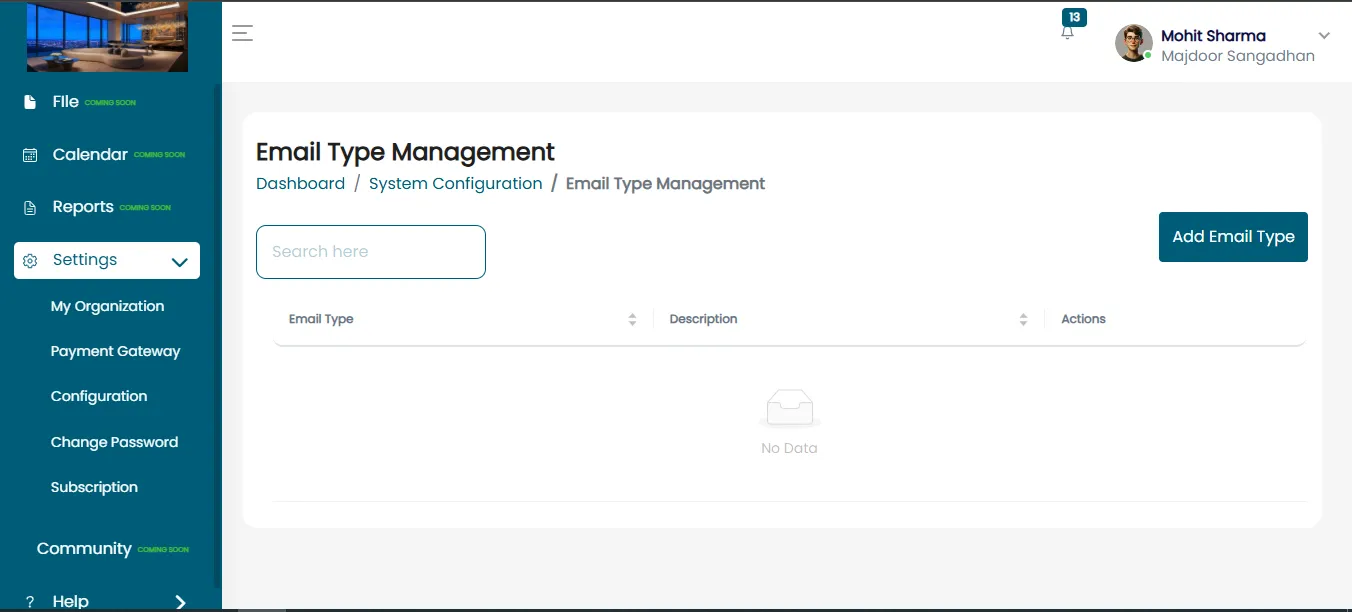Sort by Email Type column arrows
1352x612 pixels.
tap(632, 319)
